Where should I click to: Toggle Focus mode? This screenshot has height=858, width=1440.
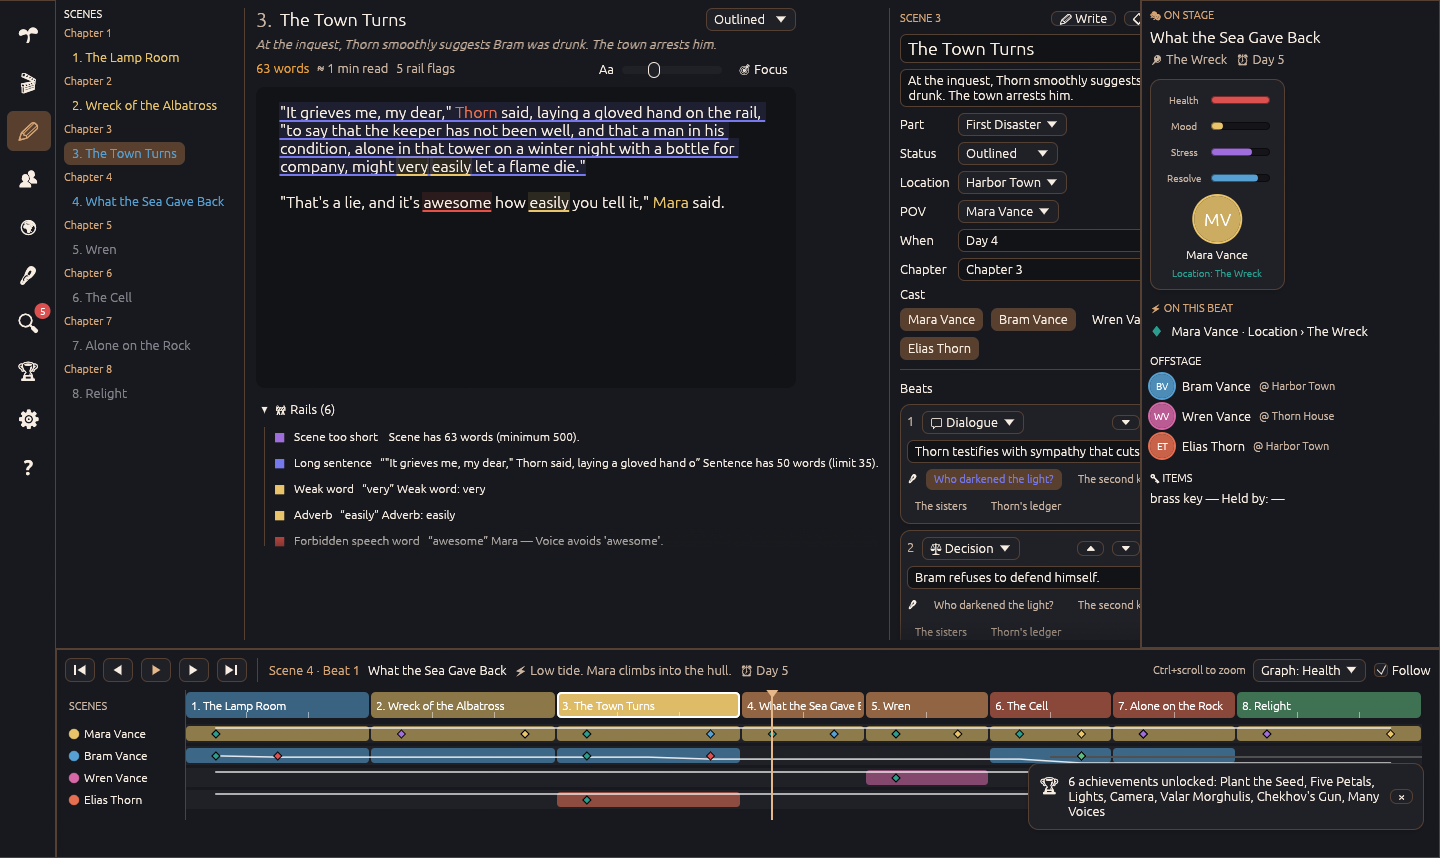pos(763,69)
